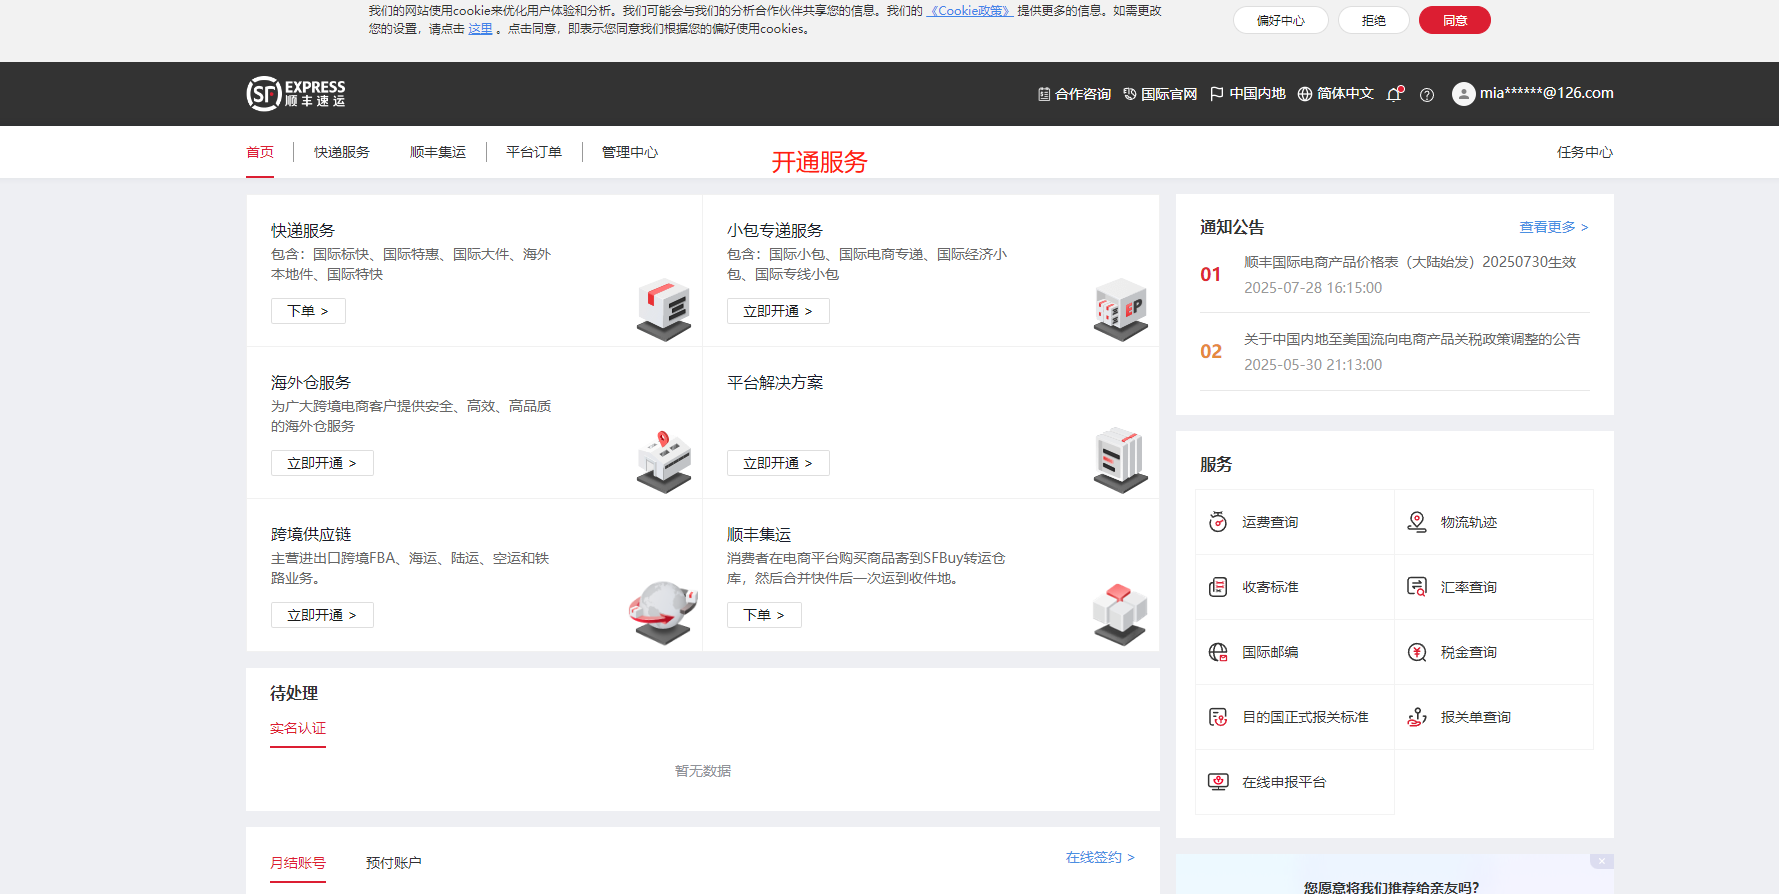
Task: Click 查看更多 in 通知公告
Action: 1554,227
